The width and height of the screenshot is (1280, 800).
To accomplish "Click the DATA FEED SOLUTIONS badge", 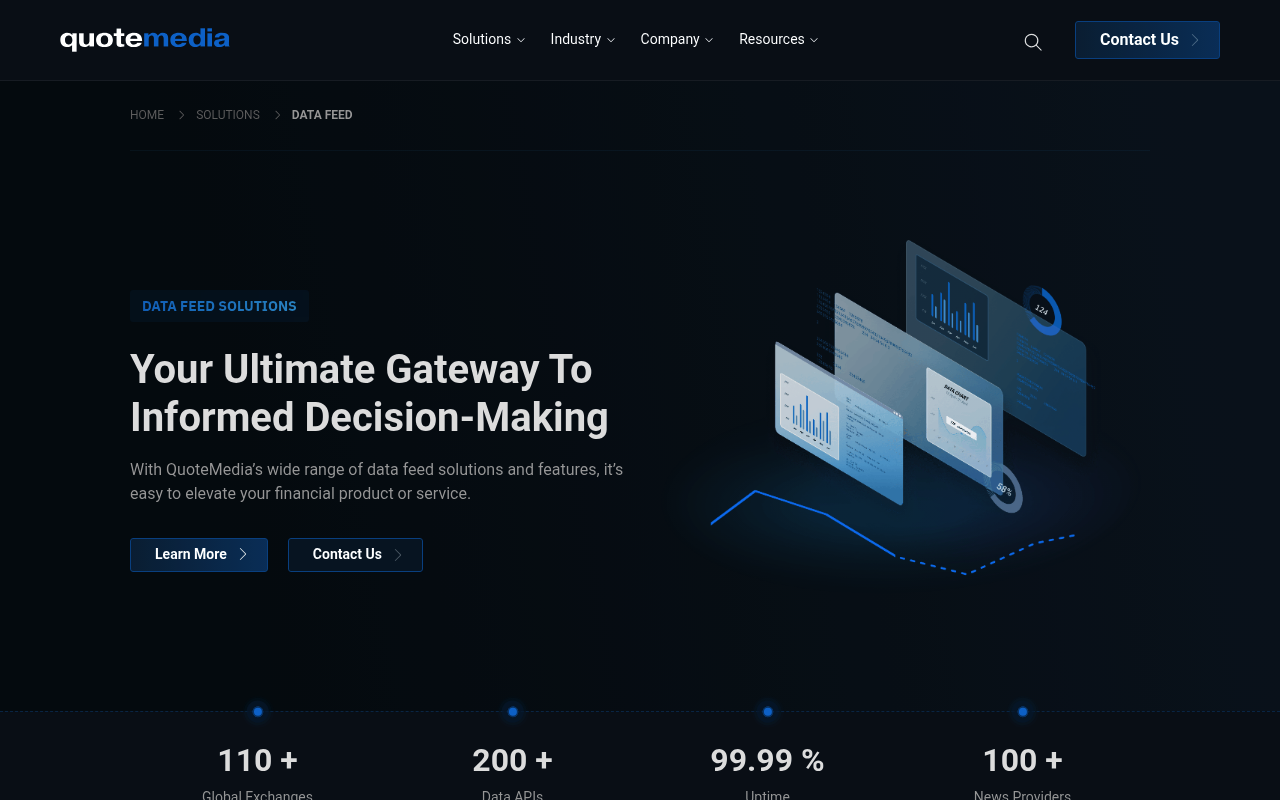I will [219, 306].
